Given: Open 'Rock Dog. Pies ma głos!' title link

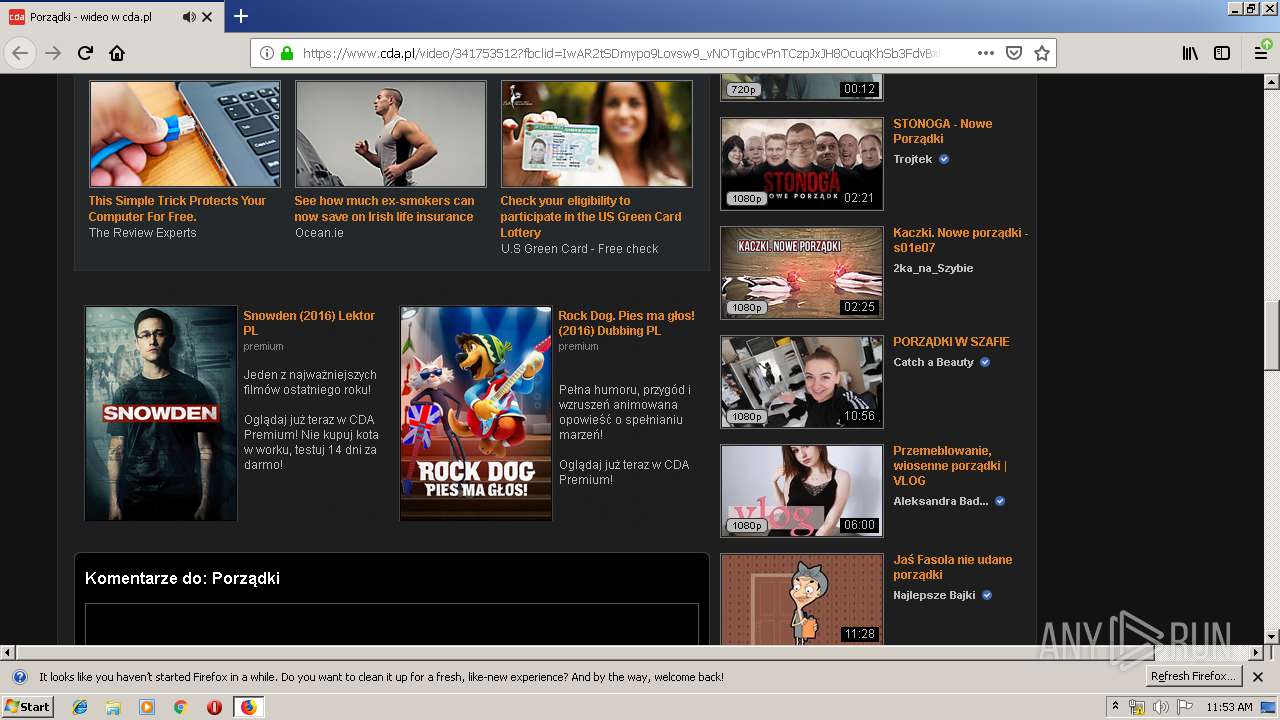Looking at the screenshot, I should click(626, 323).
